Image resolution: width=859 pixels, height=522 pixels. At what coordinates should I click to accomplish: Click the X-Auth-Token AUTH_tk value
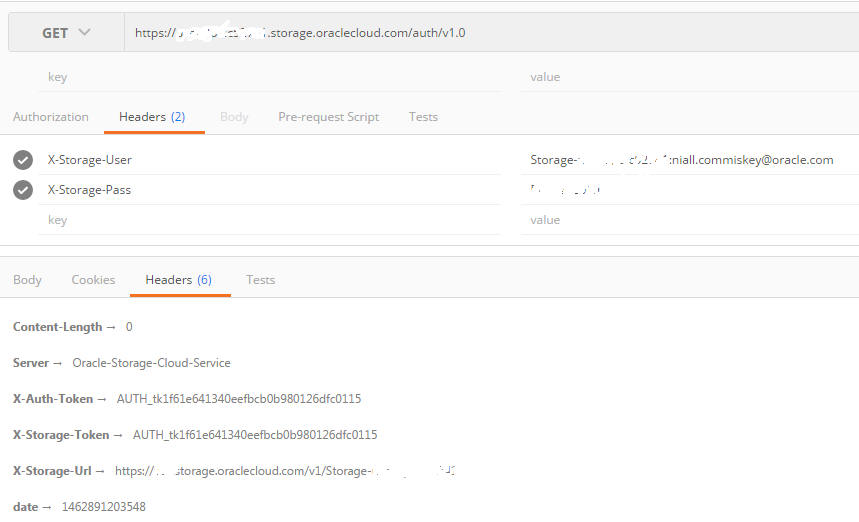click(x=239, y=399)
